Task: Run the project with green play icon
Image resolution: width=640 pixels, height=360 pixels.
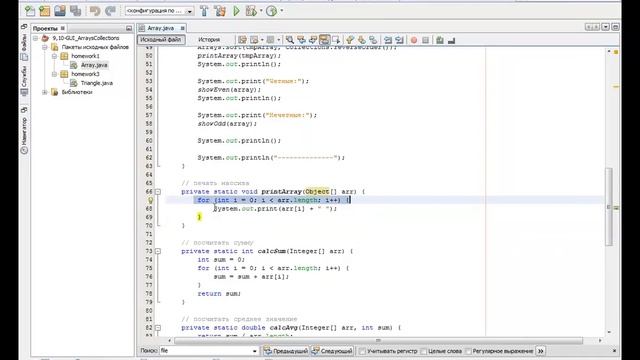Action: pyautogui.click(x=236, y=11)
